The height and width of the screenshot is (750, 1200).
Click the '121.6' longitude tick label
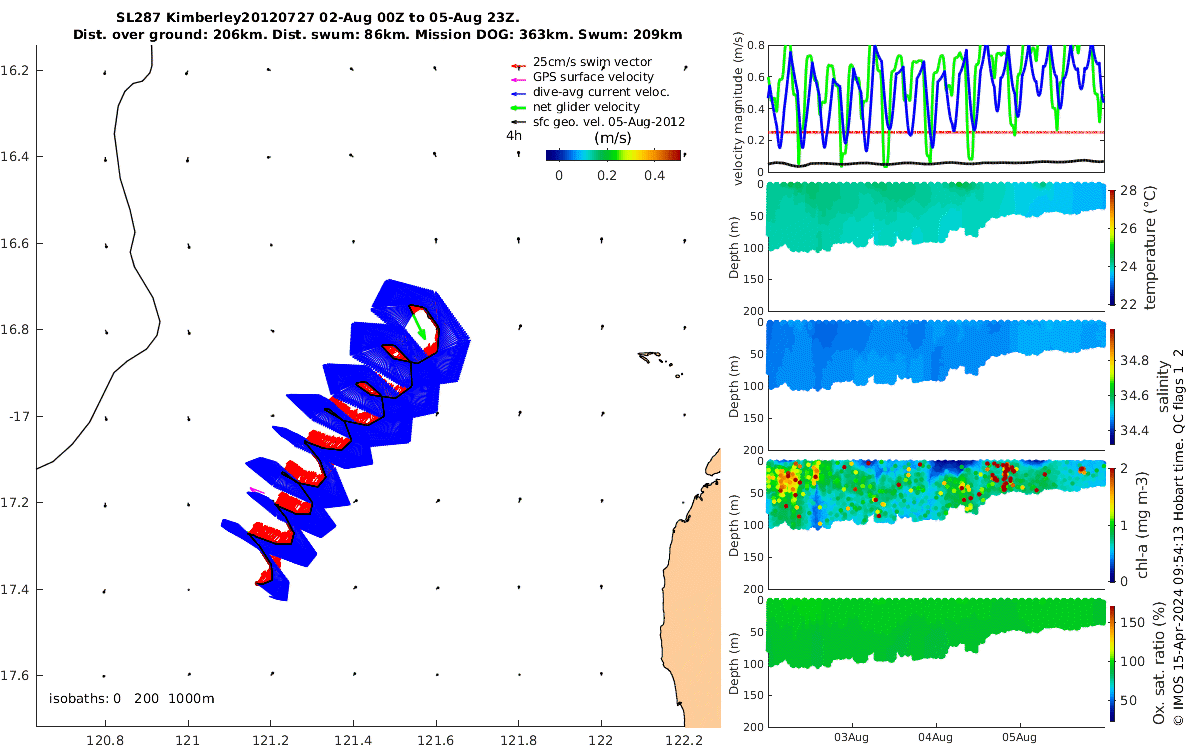(435, 740)
